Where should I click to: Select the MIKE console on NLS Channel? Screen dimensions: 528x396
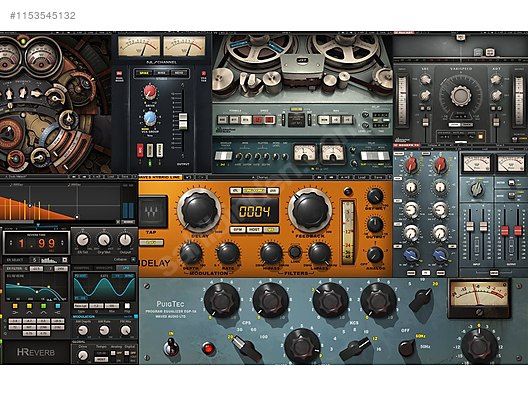coord(162,73)
